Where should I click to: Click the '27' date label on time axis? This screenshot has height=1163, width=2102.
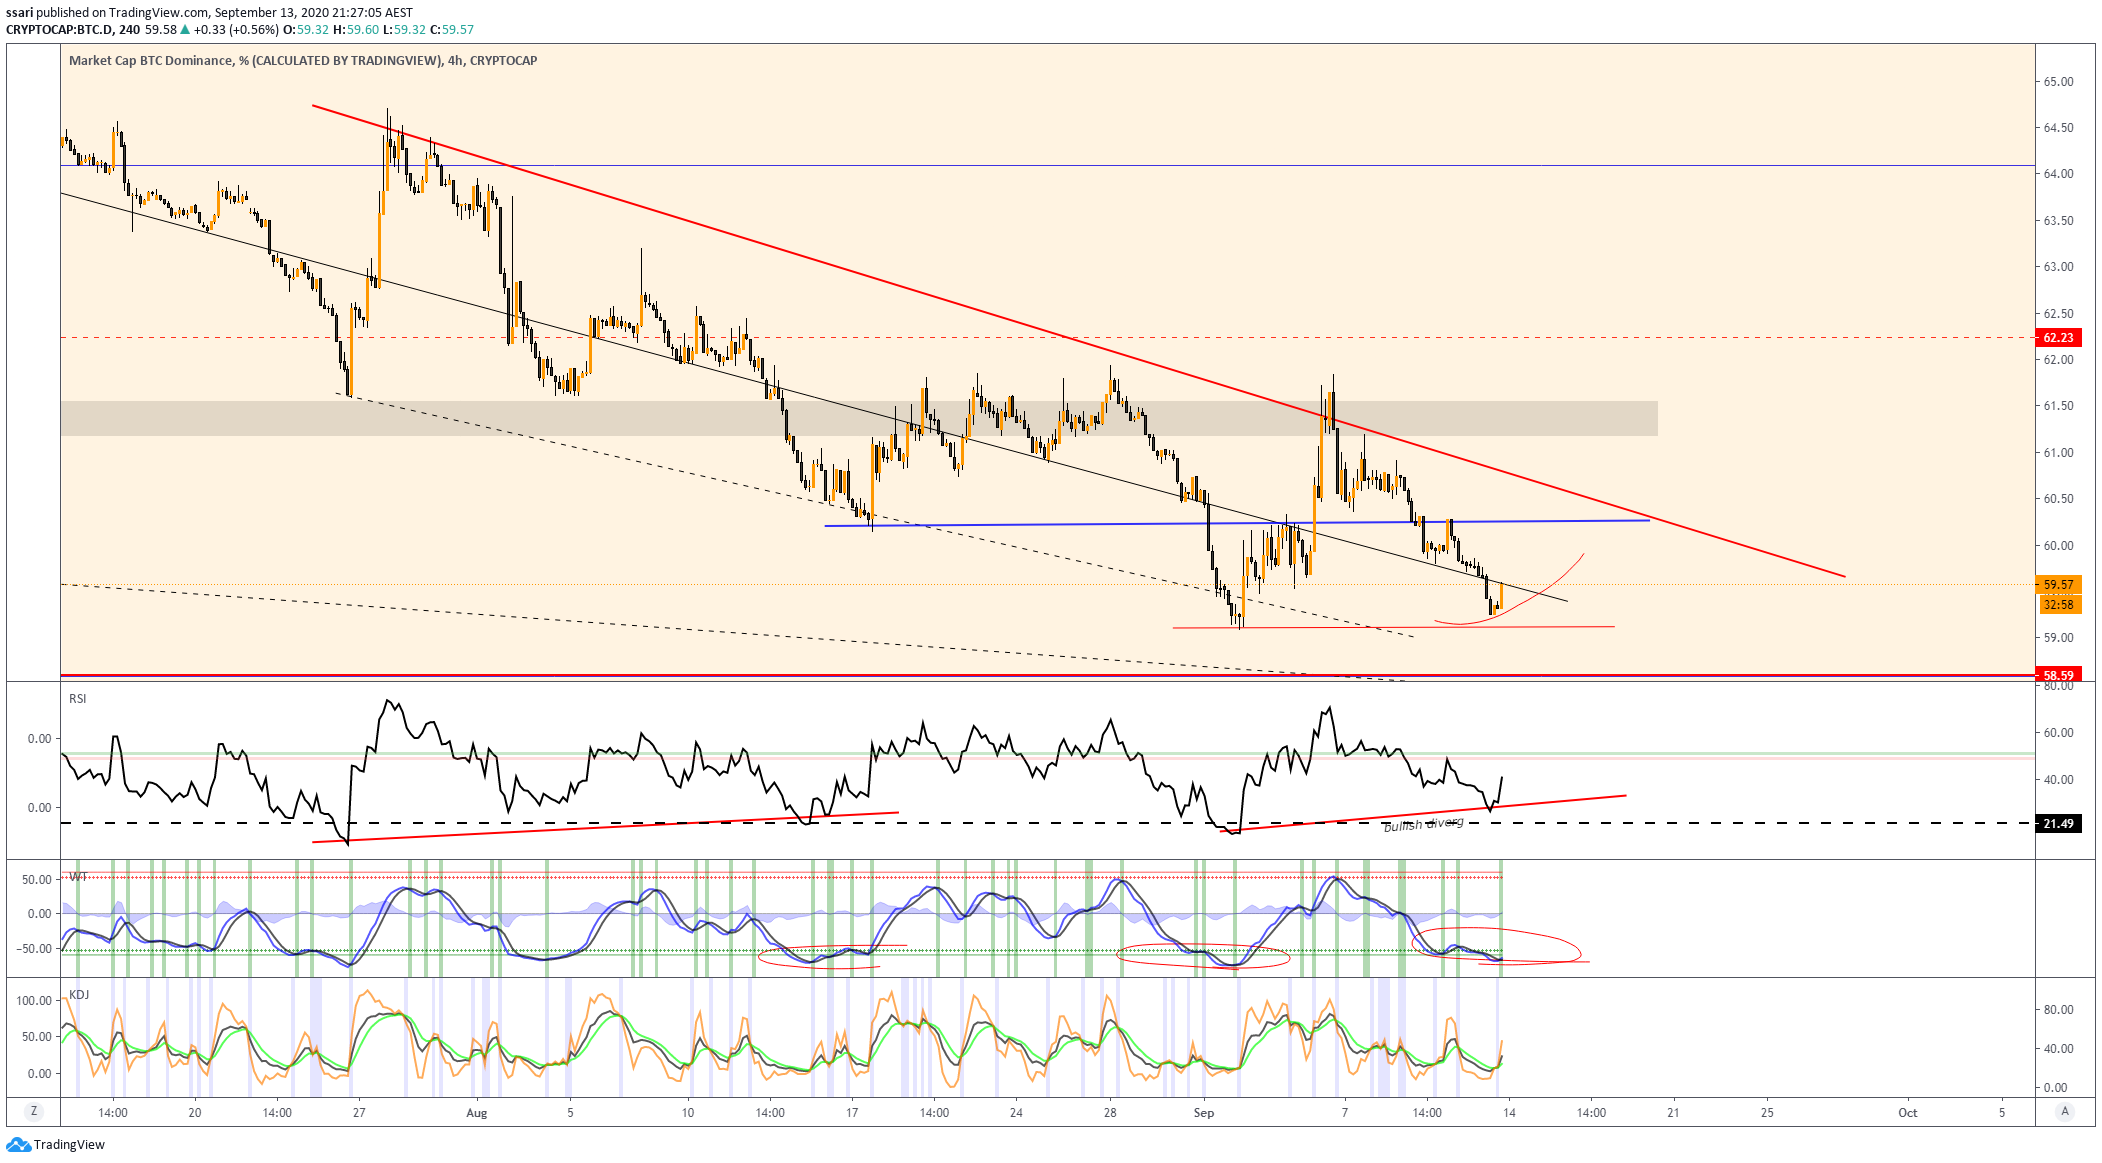(x=359, y=1112)
